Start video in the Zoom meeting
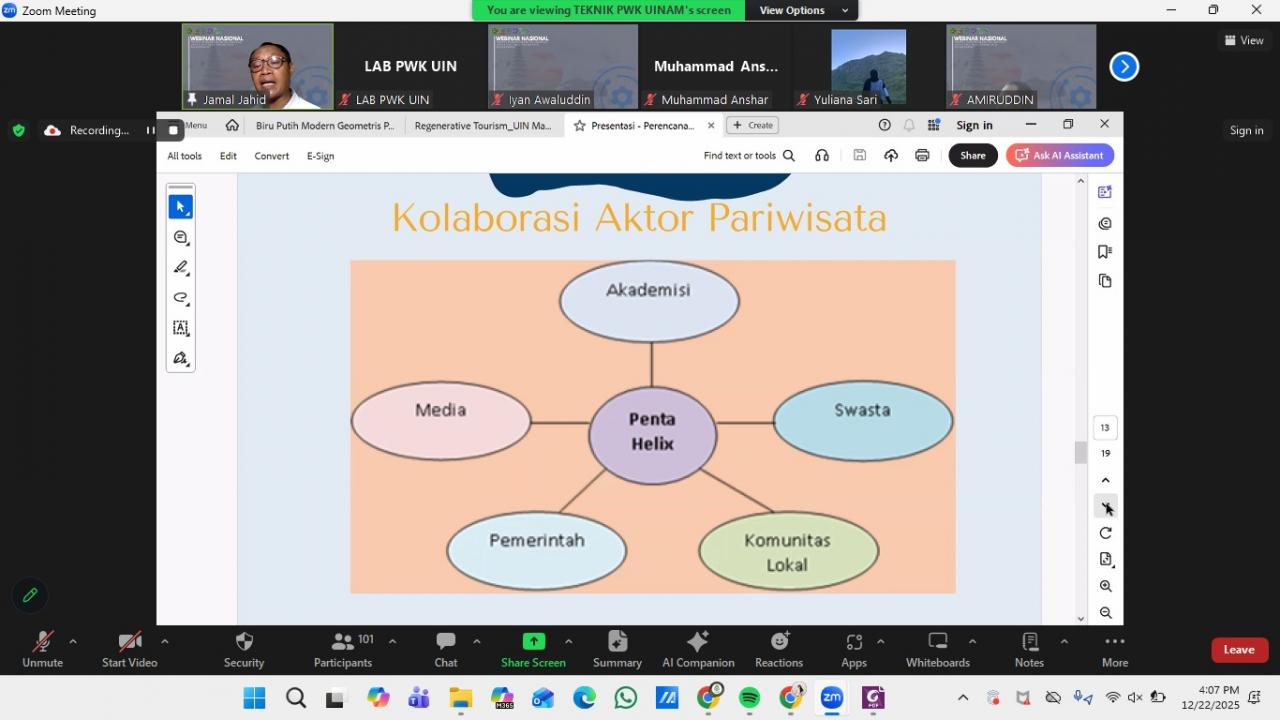The image size is (1280, 720). [129, 648]
